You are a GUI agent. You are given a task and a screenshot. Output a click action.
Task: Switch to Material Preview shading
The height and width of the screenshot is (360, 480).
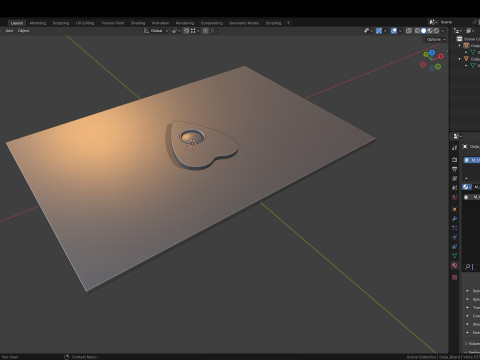pos(430,31)
